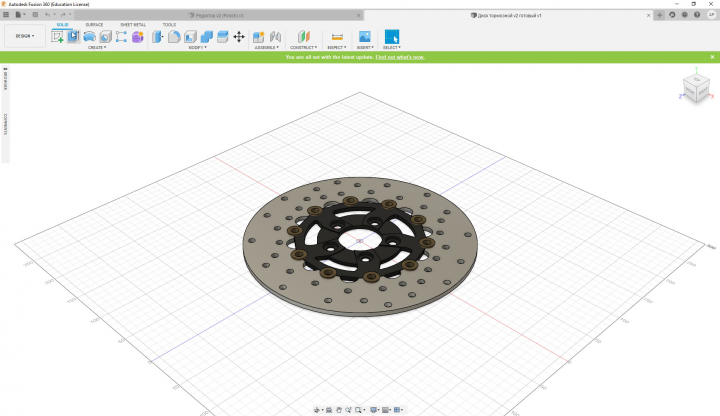Image resolution: width=720 pixels, height=416 pixels.
Task: Expand the collapsed BROWSER panel
Action: tap(6, 79)
